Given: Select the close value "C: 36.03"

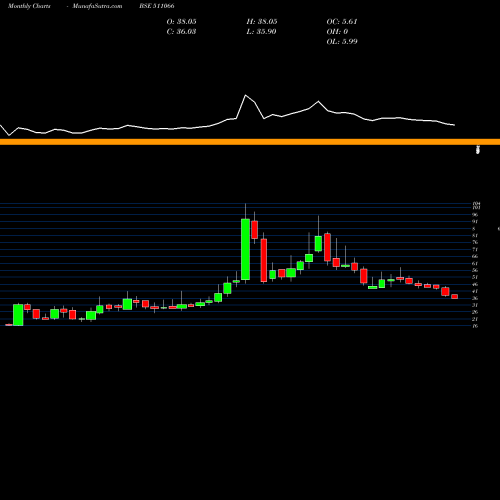Looking at the screenshot, I should tap(181, 32).
